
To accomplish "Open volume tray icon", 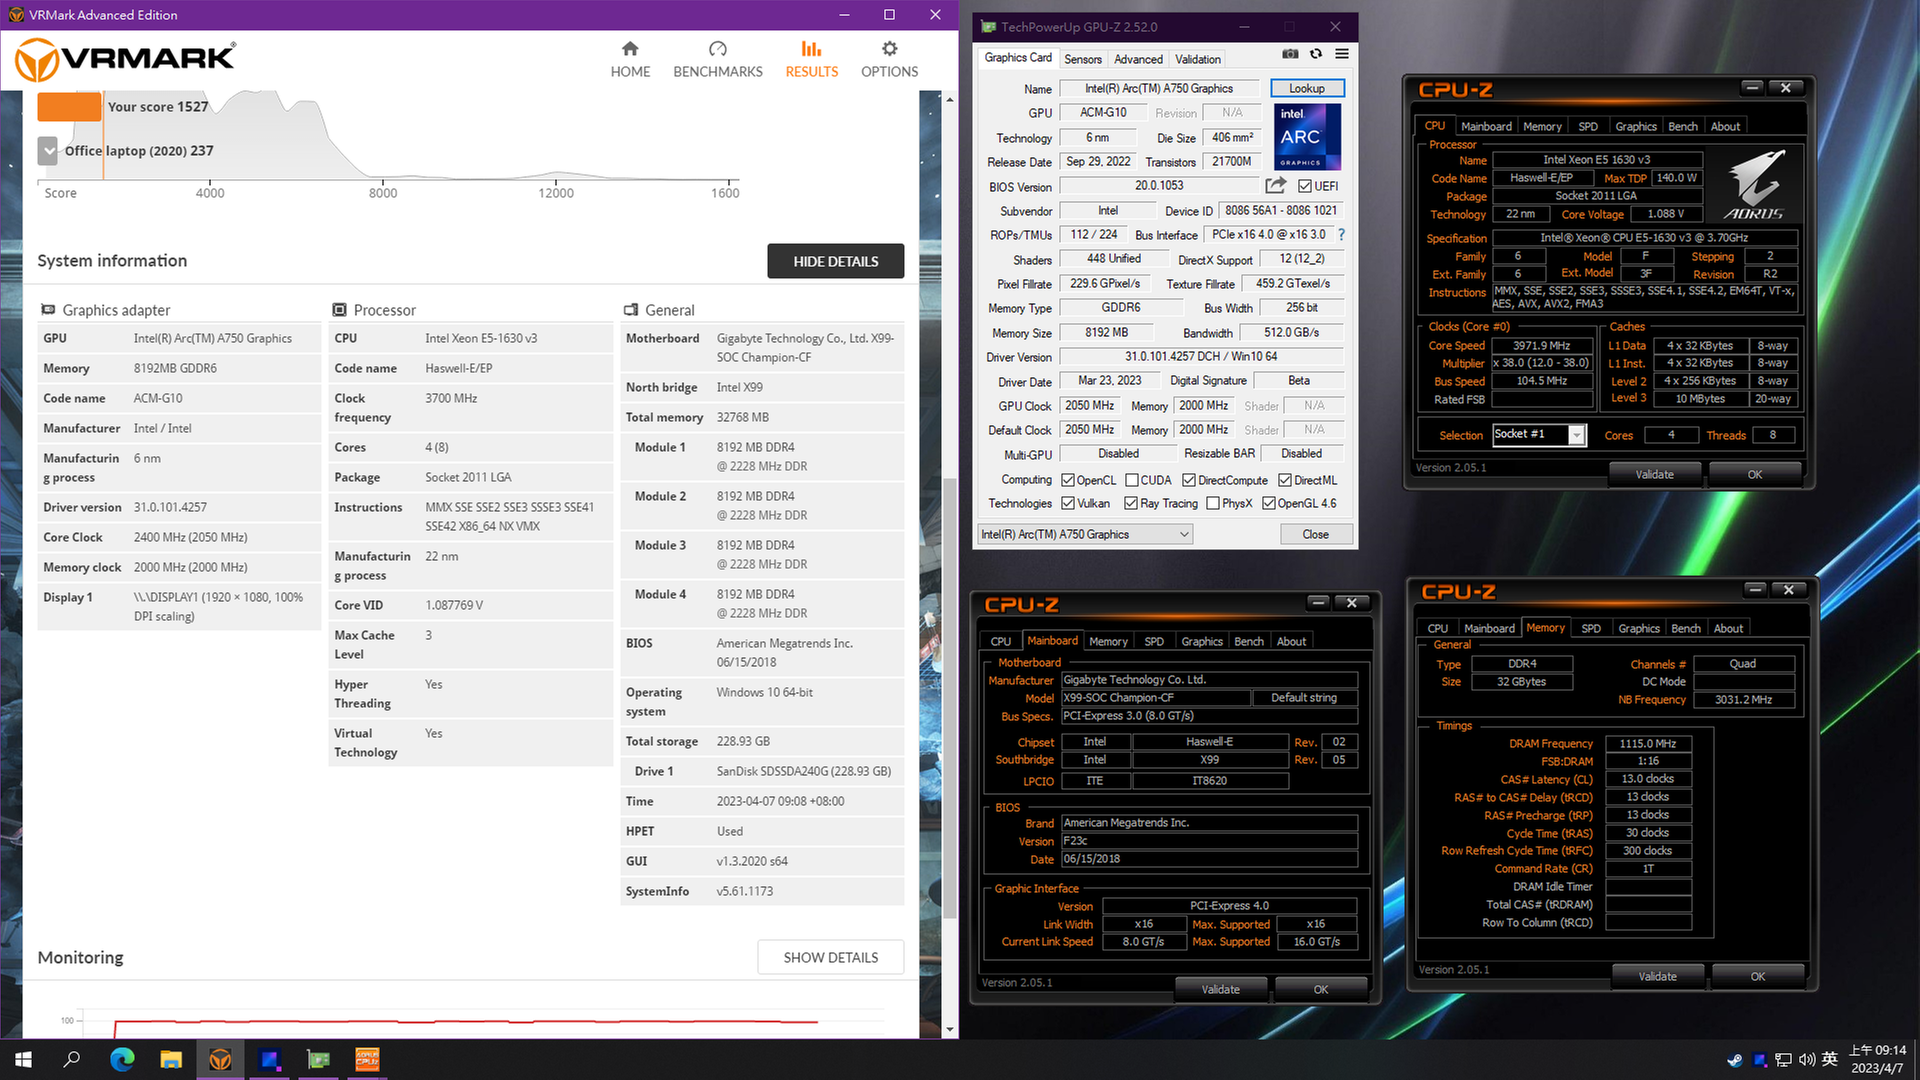I will coord(1807,1060).
